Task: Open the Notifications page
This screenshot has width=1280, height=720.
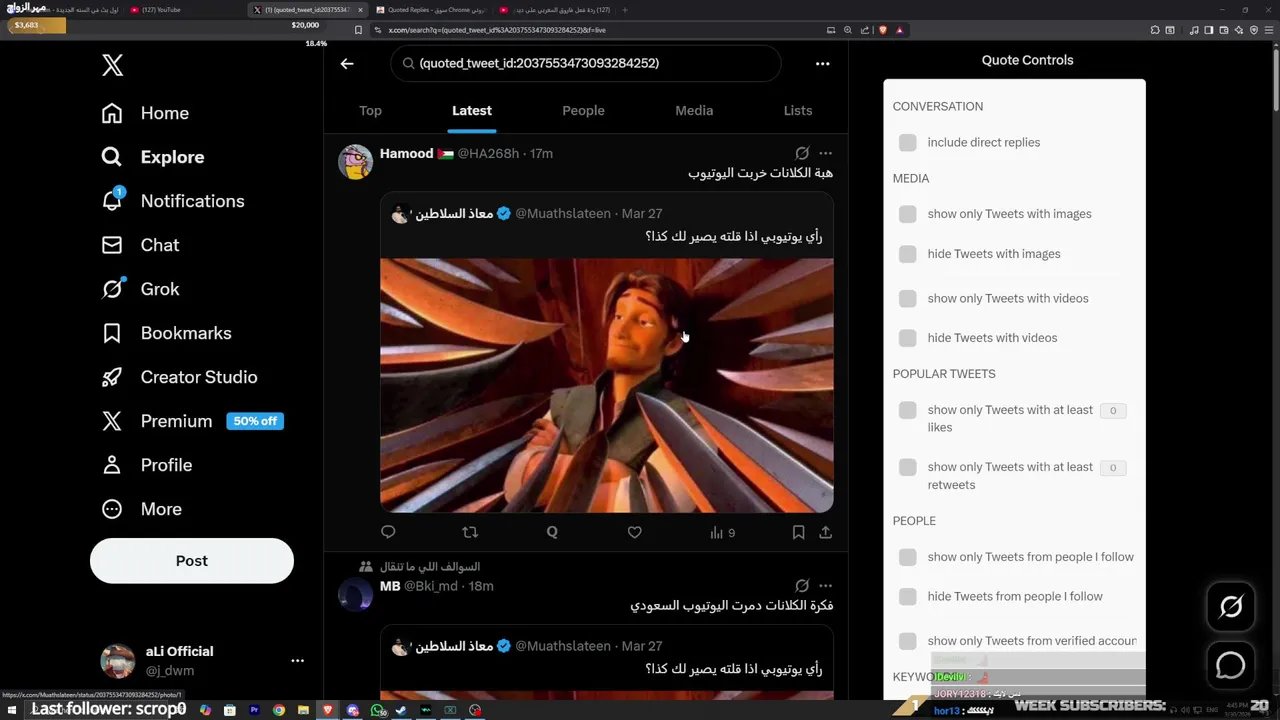Action: click(173, 201)
